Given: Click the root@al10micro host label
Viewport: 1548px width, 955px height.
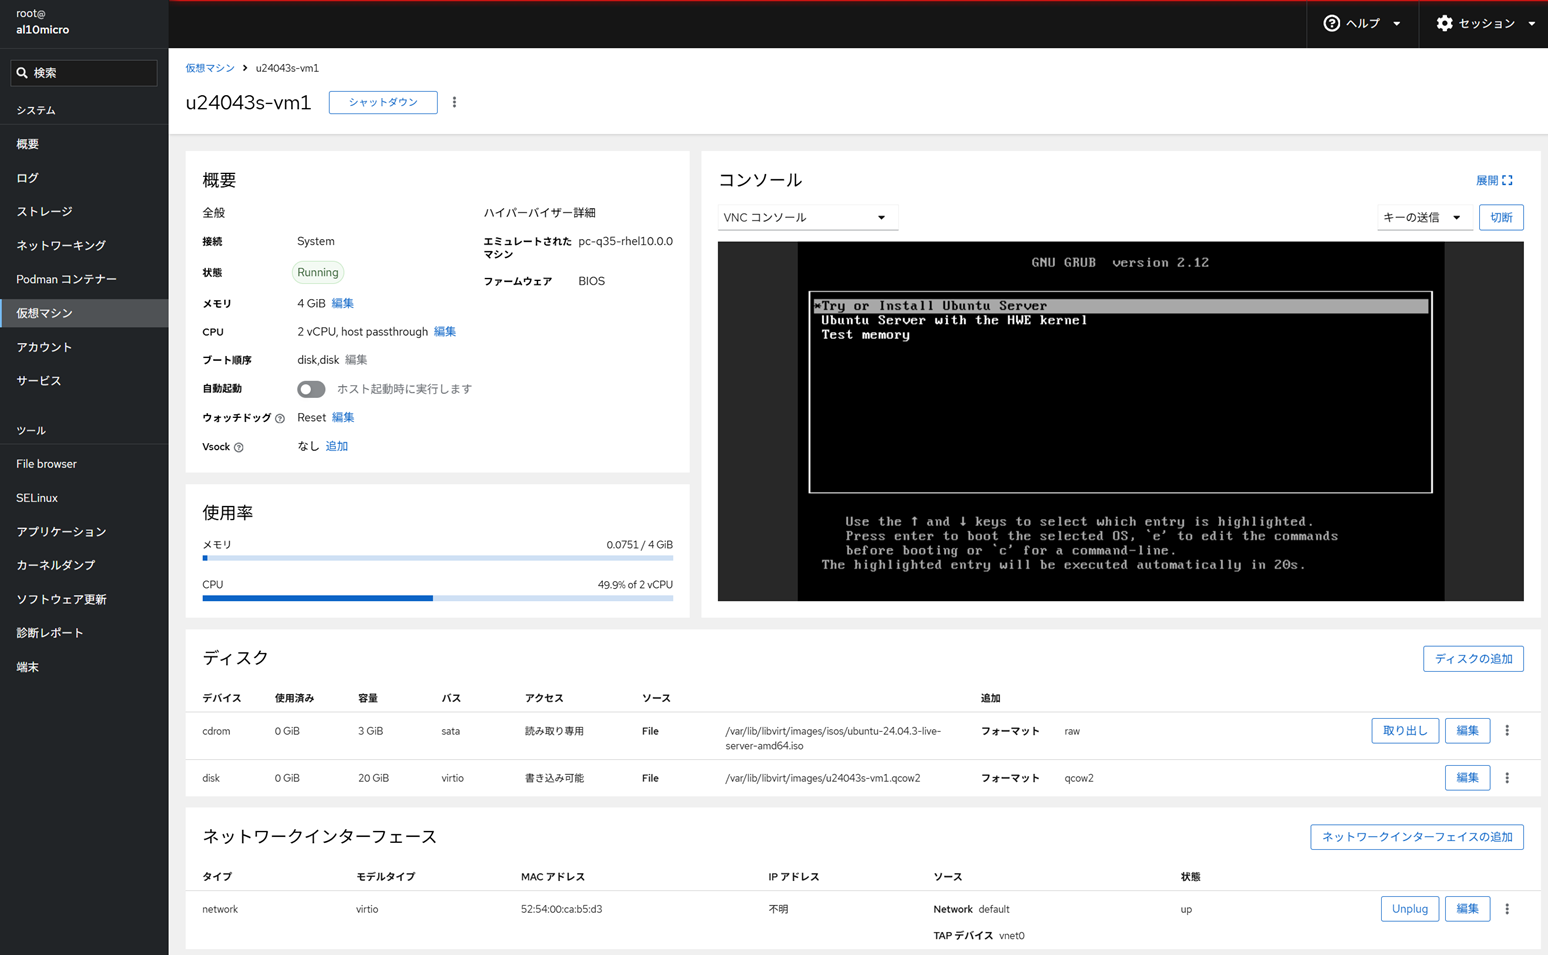Looking at the screenshot, I should coord(43,22).
